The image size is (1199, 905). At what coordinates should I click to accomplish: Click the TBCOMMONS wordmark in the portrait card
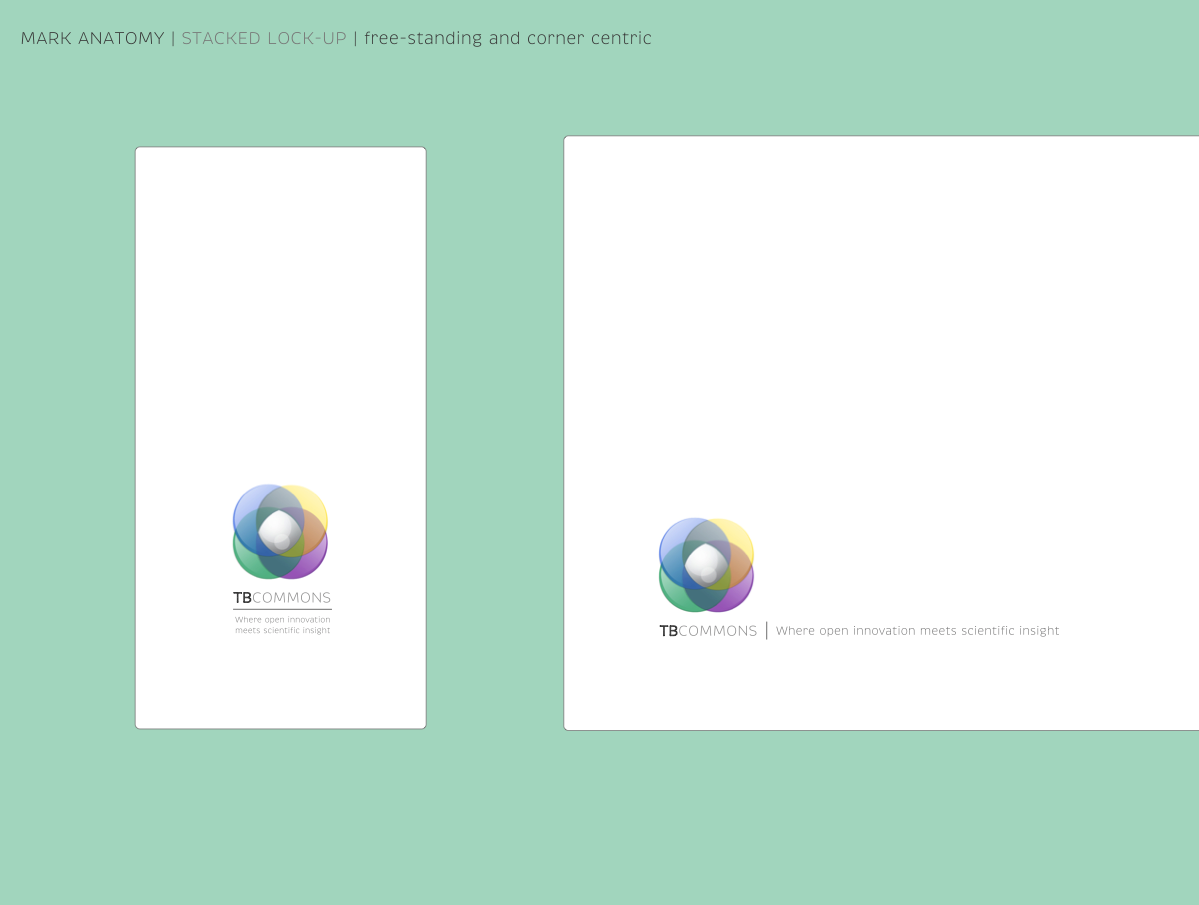coord(282,598)
